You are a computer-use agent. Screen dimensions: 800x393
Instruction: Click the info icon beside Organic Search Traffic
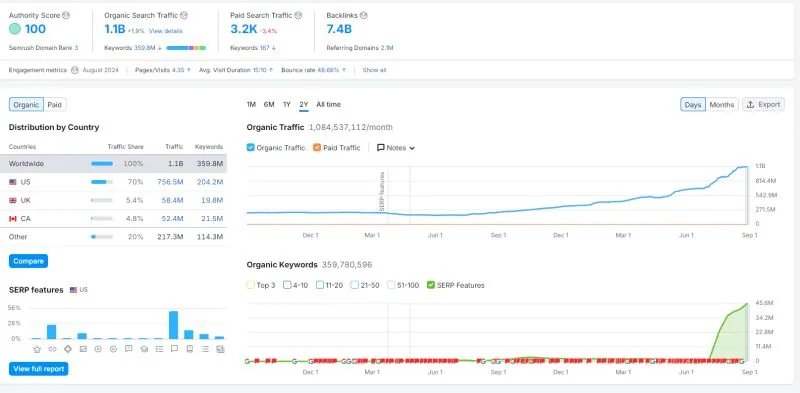184,16
